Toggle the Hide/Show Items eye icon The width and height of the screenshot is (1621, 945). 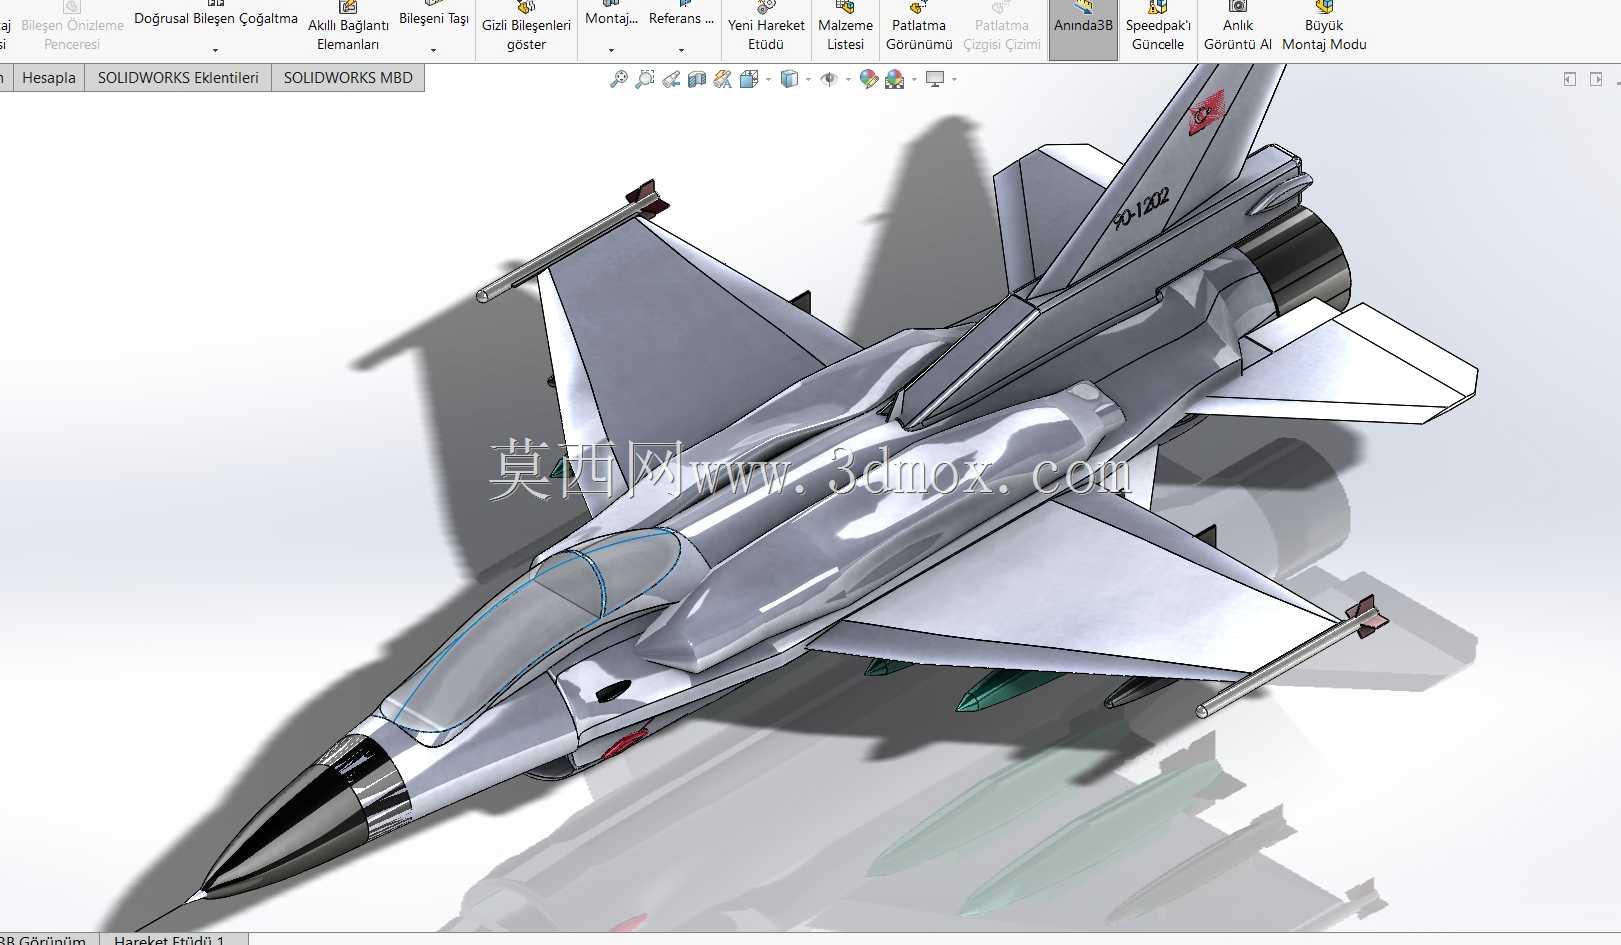click(829, 79)
